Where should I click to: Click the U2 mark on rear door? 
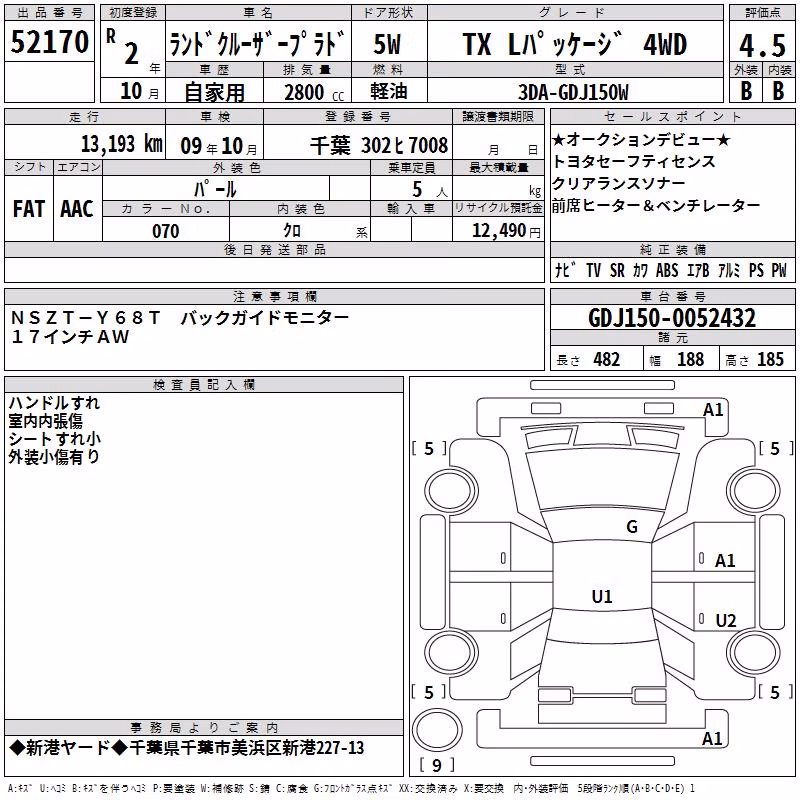tap(726, 620)
